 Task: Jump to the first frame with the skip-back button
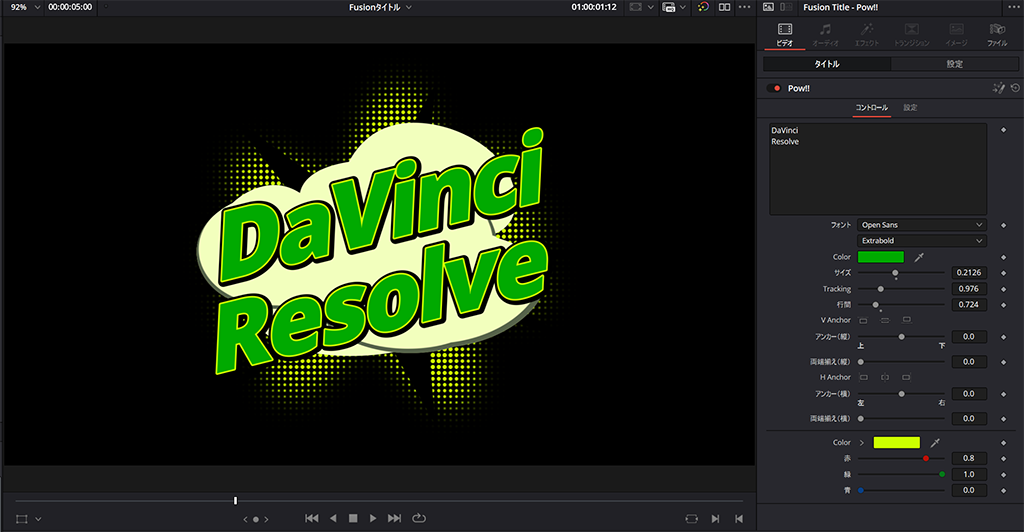pos(312,518)
